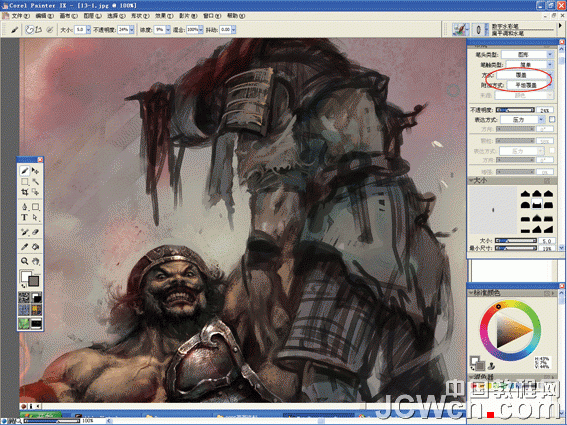This screenshot has width=567, height=425.
Task: Open the 画布 Canvas menu
Action: (x=68, y=16)
